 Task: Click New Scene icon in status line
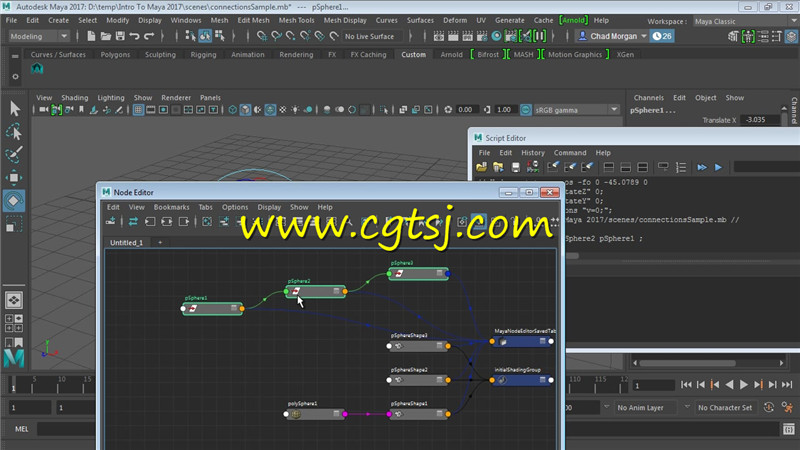pos(91,36)
